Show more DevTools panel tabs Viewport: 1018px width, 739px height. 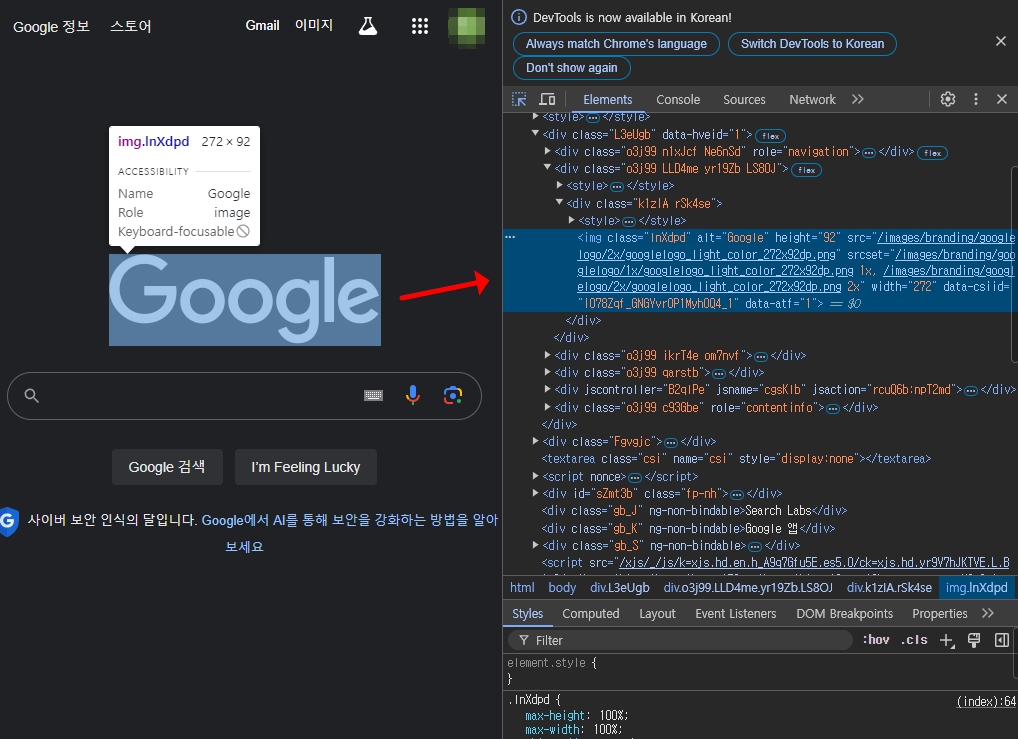pyautogui.click(x=858, y=99)
